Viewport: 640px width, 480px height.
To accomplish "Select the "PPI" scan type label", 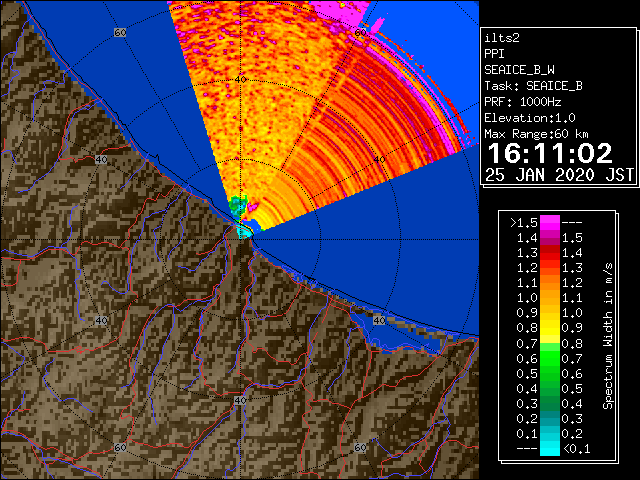I will (x=494, y=54).
